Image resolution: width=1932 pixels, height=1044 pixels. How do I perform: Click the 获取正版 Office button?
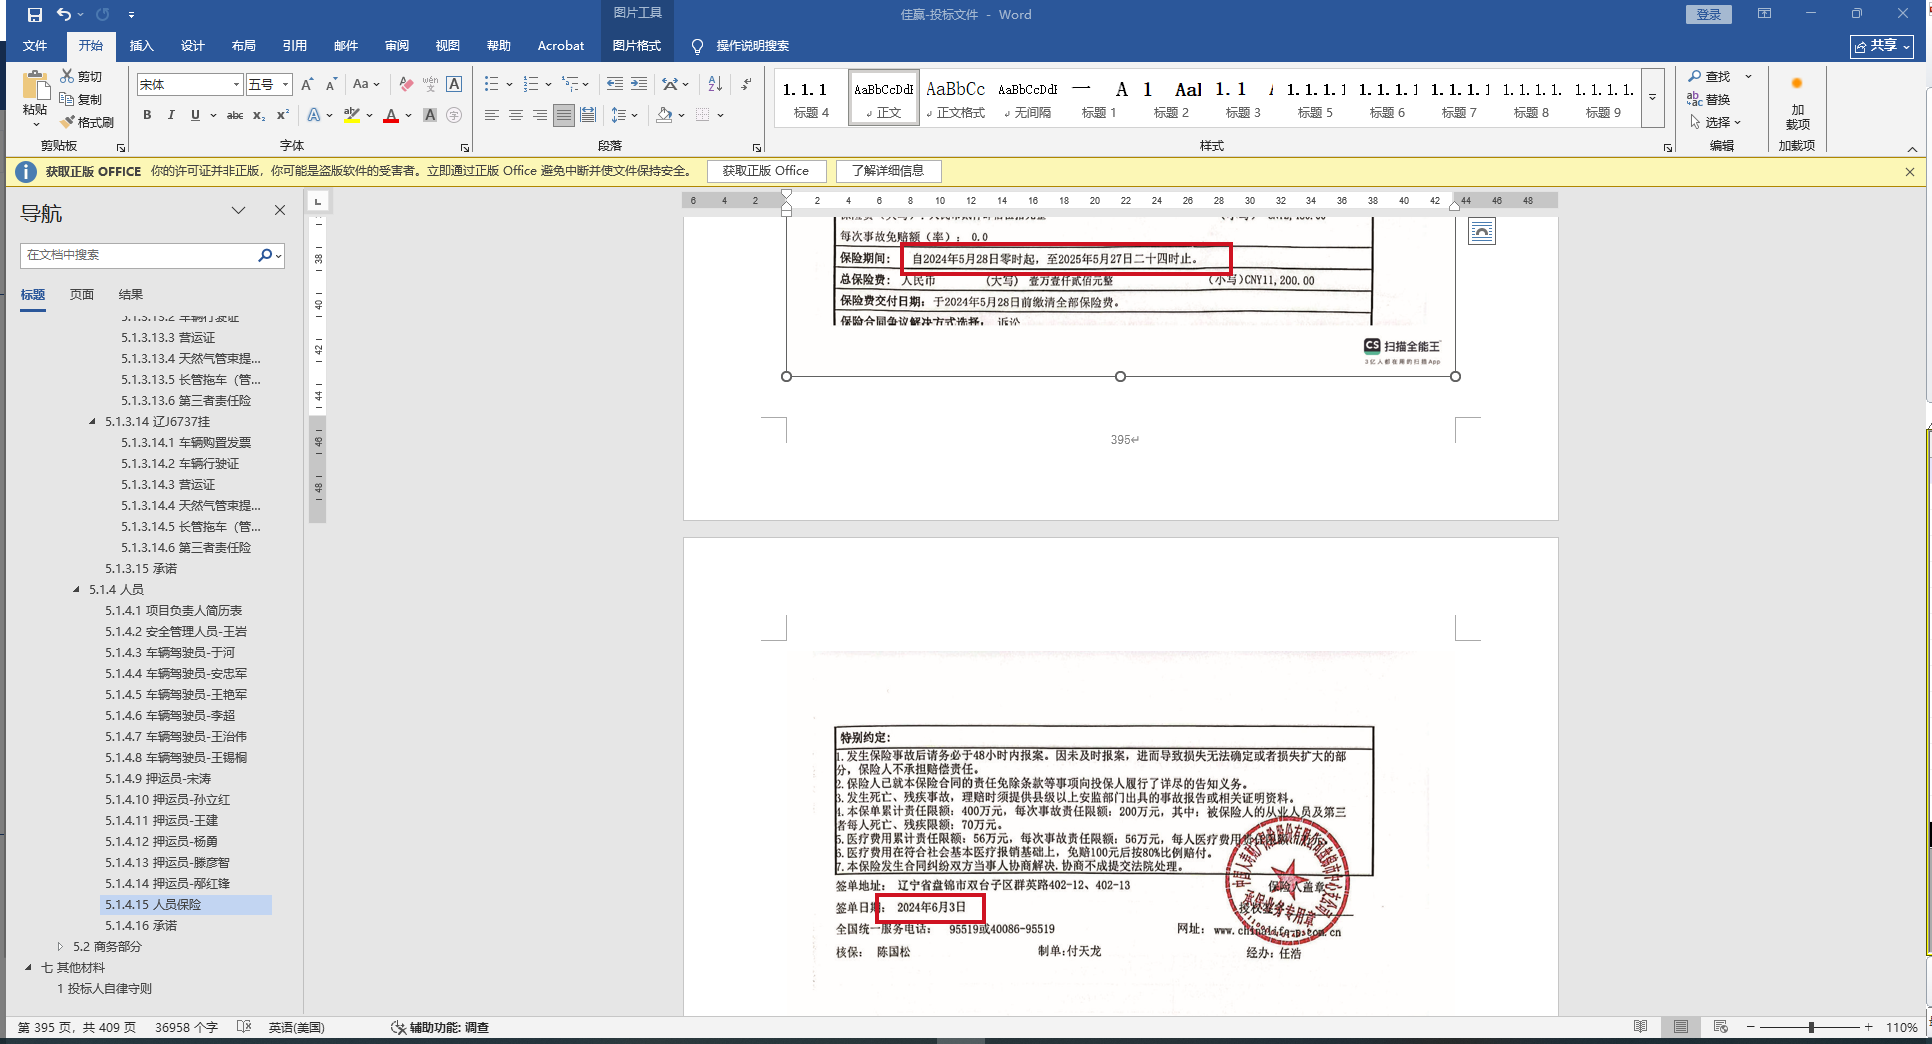coord(766,171)
